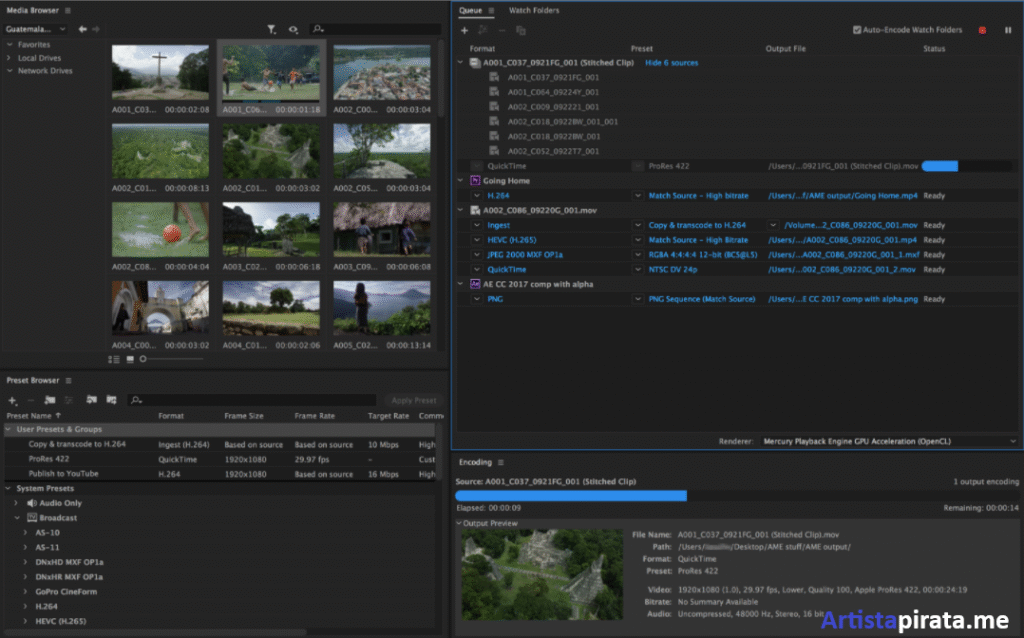The image size is (1024, 638).
Task: Add a new source to the encoding queue
Action: [464, 30]
